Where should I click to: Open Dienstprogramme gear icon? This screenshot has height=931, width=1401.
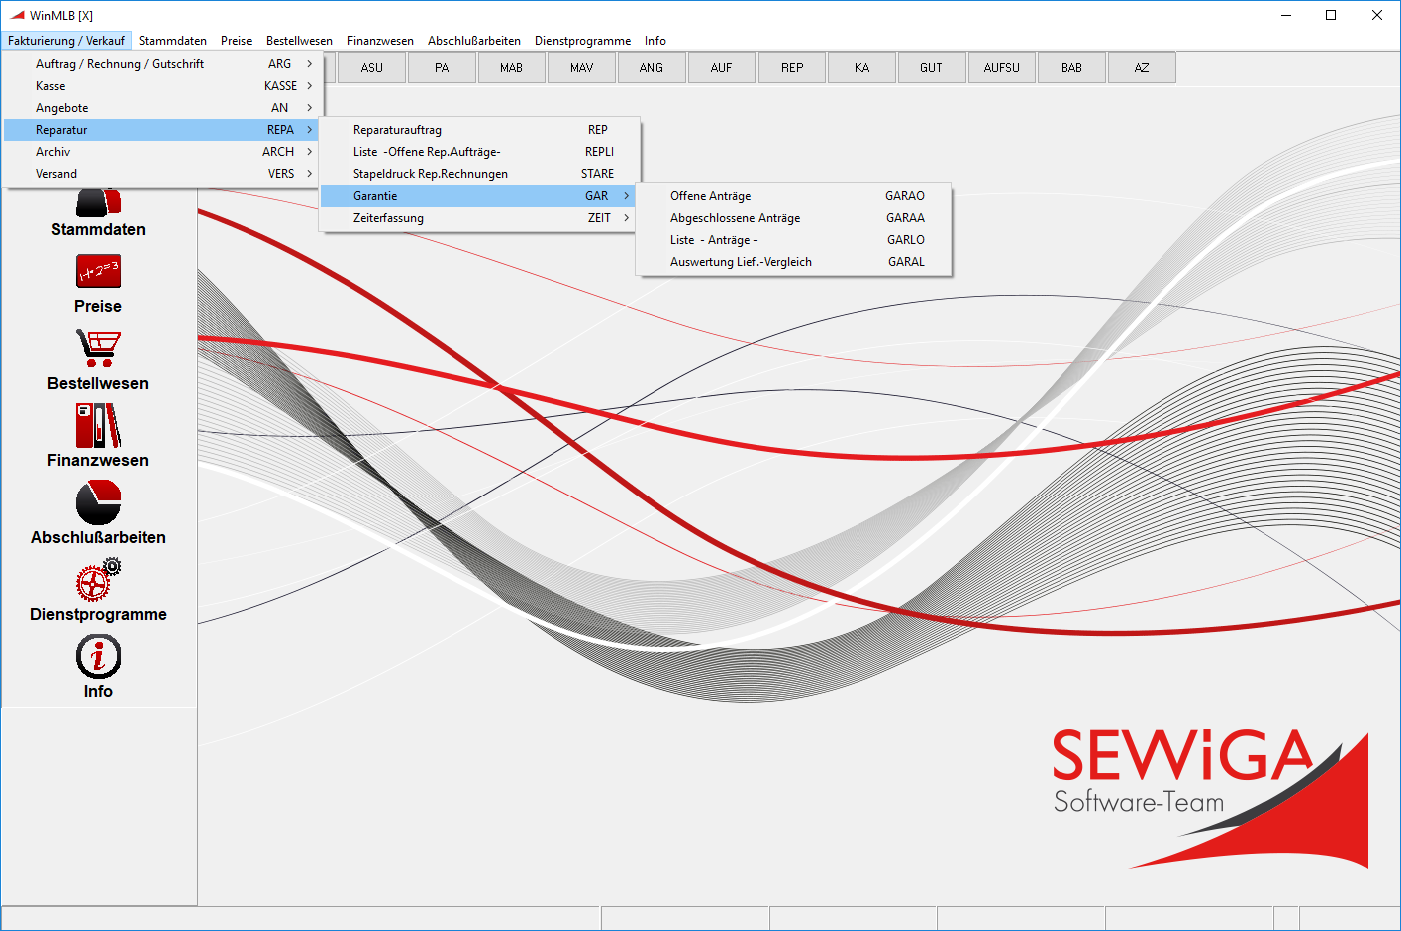[x=98, y=579]
